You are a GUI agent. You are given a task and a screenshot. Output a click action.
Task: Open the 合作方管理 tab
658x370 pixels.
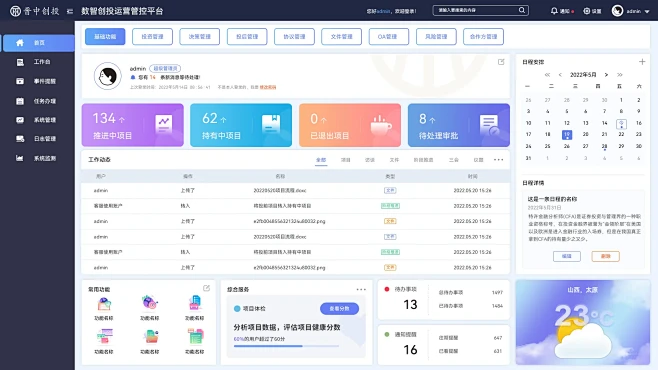483,36
